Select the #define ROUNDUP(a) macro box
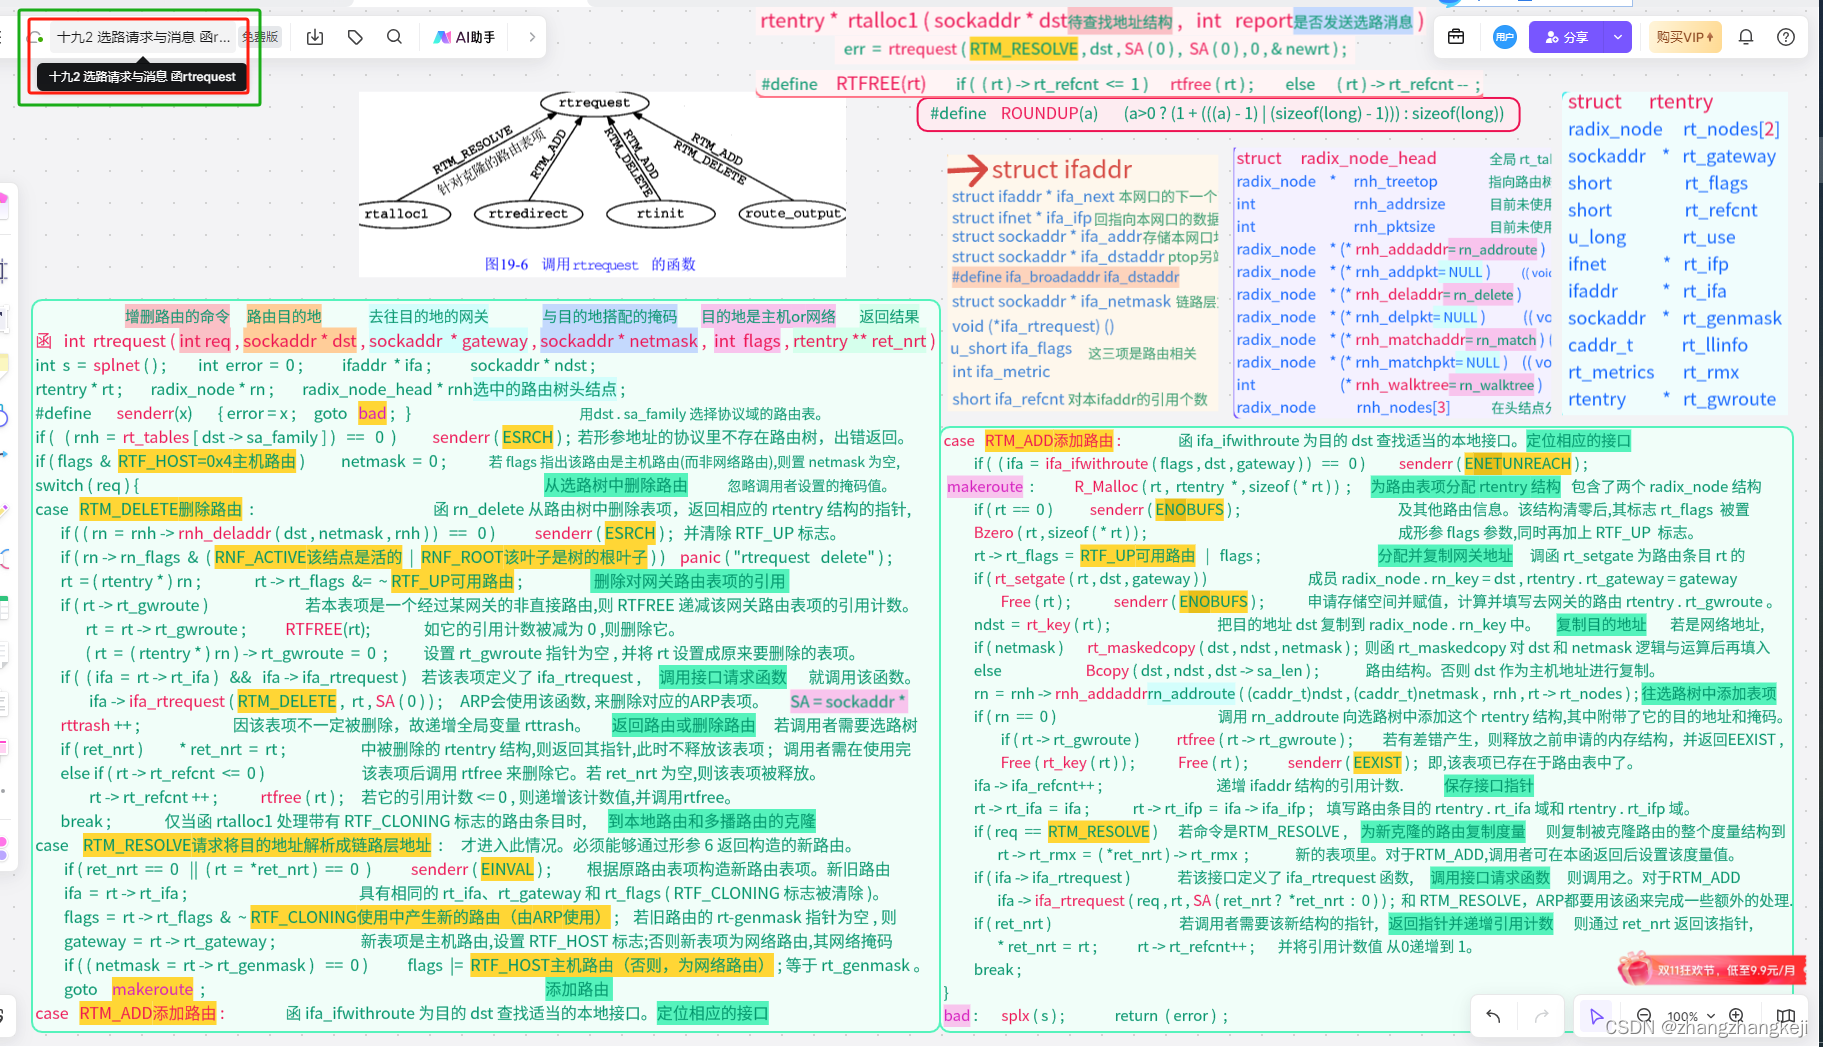 (x=1217, y=113)
